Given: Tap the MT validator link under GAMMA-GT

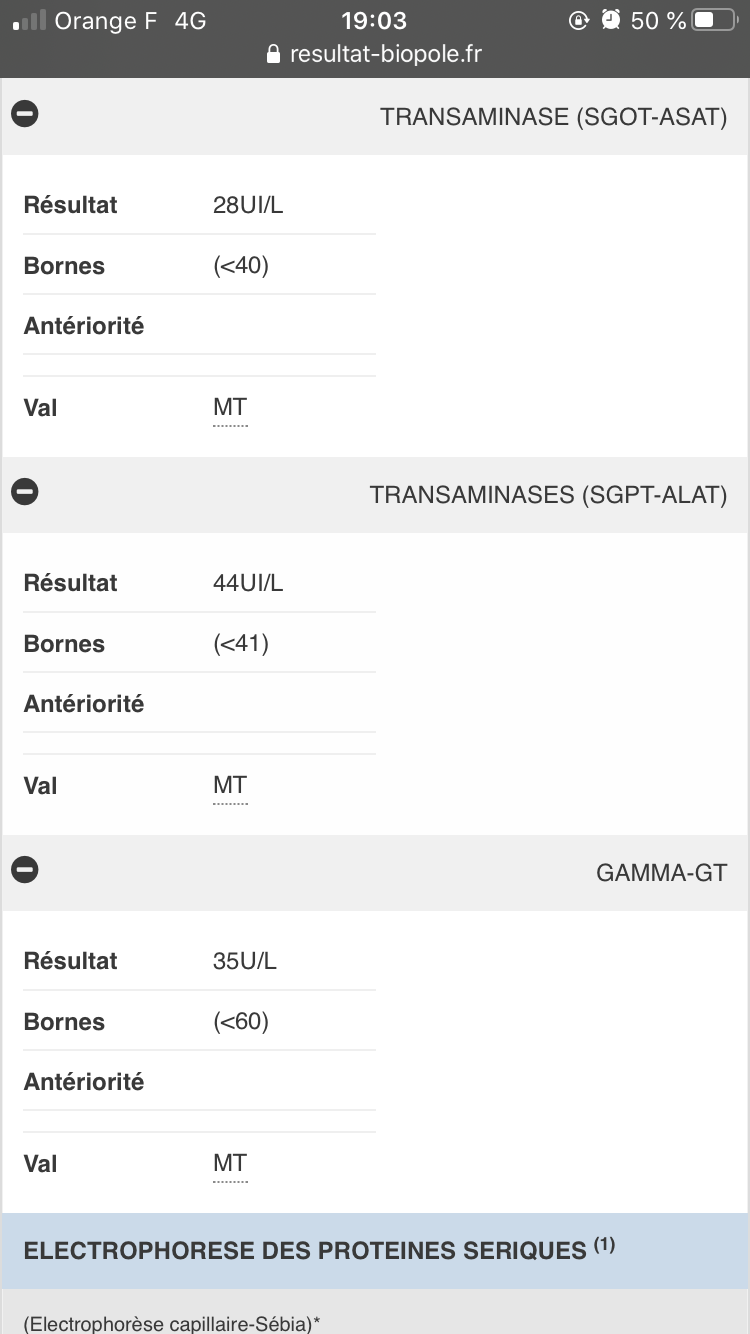Looking at the screenshot, I should tap(230, 1164).
